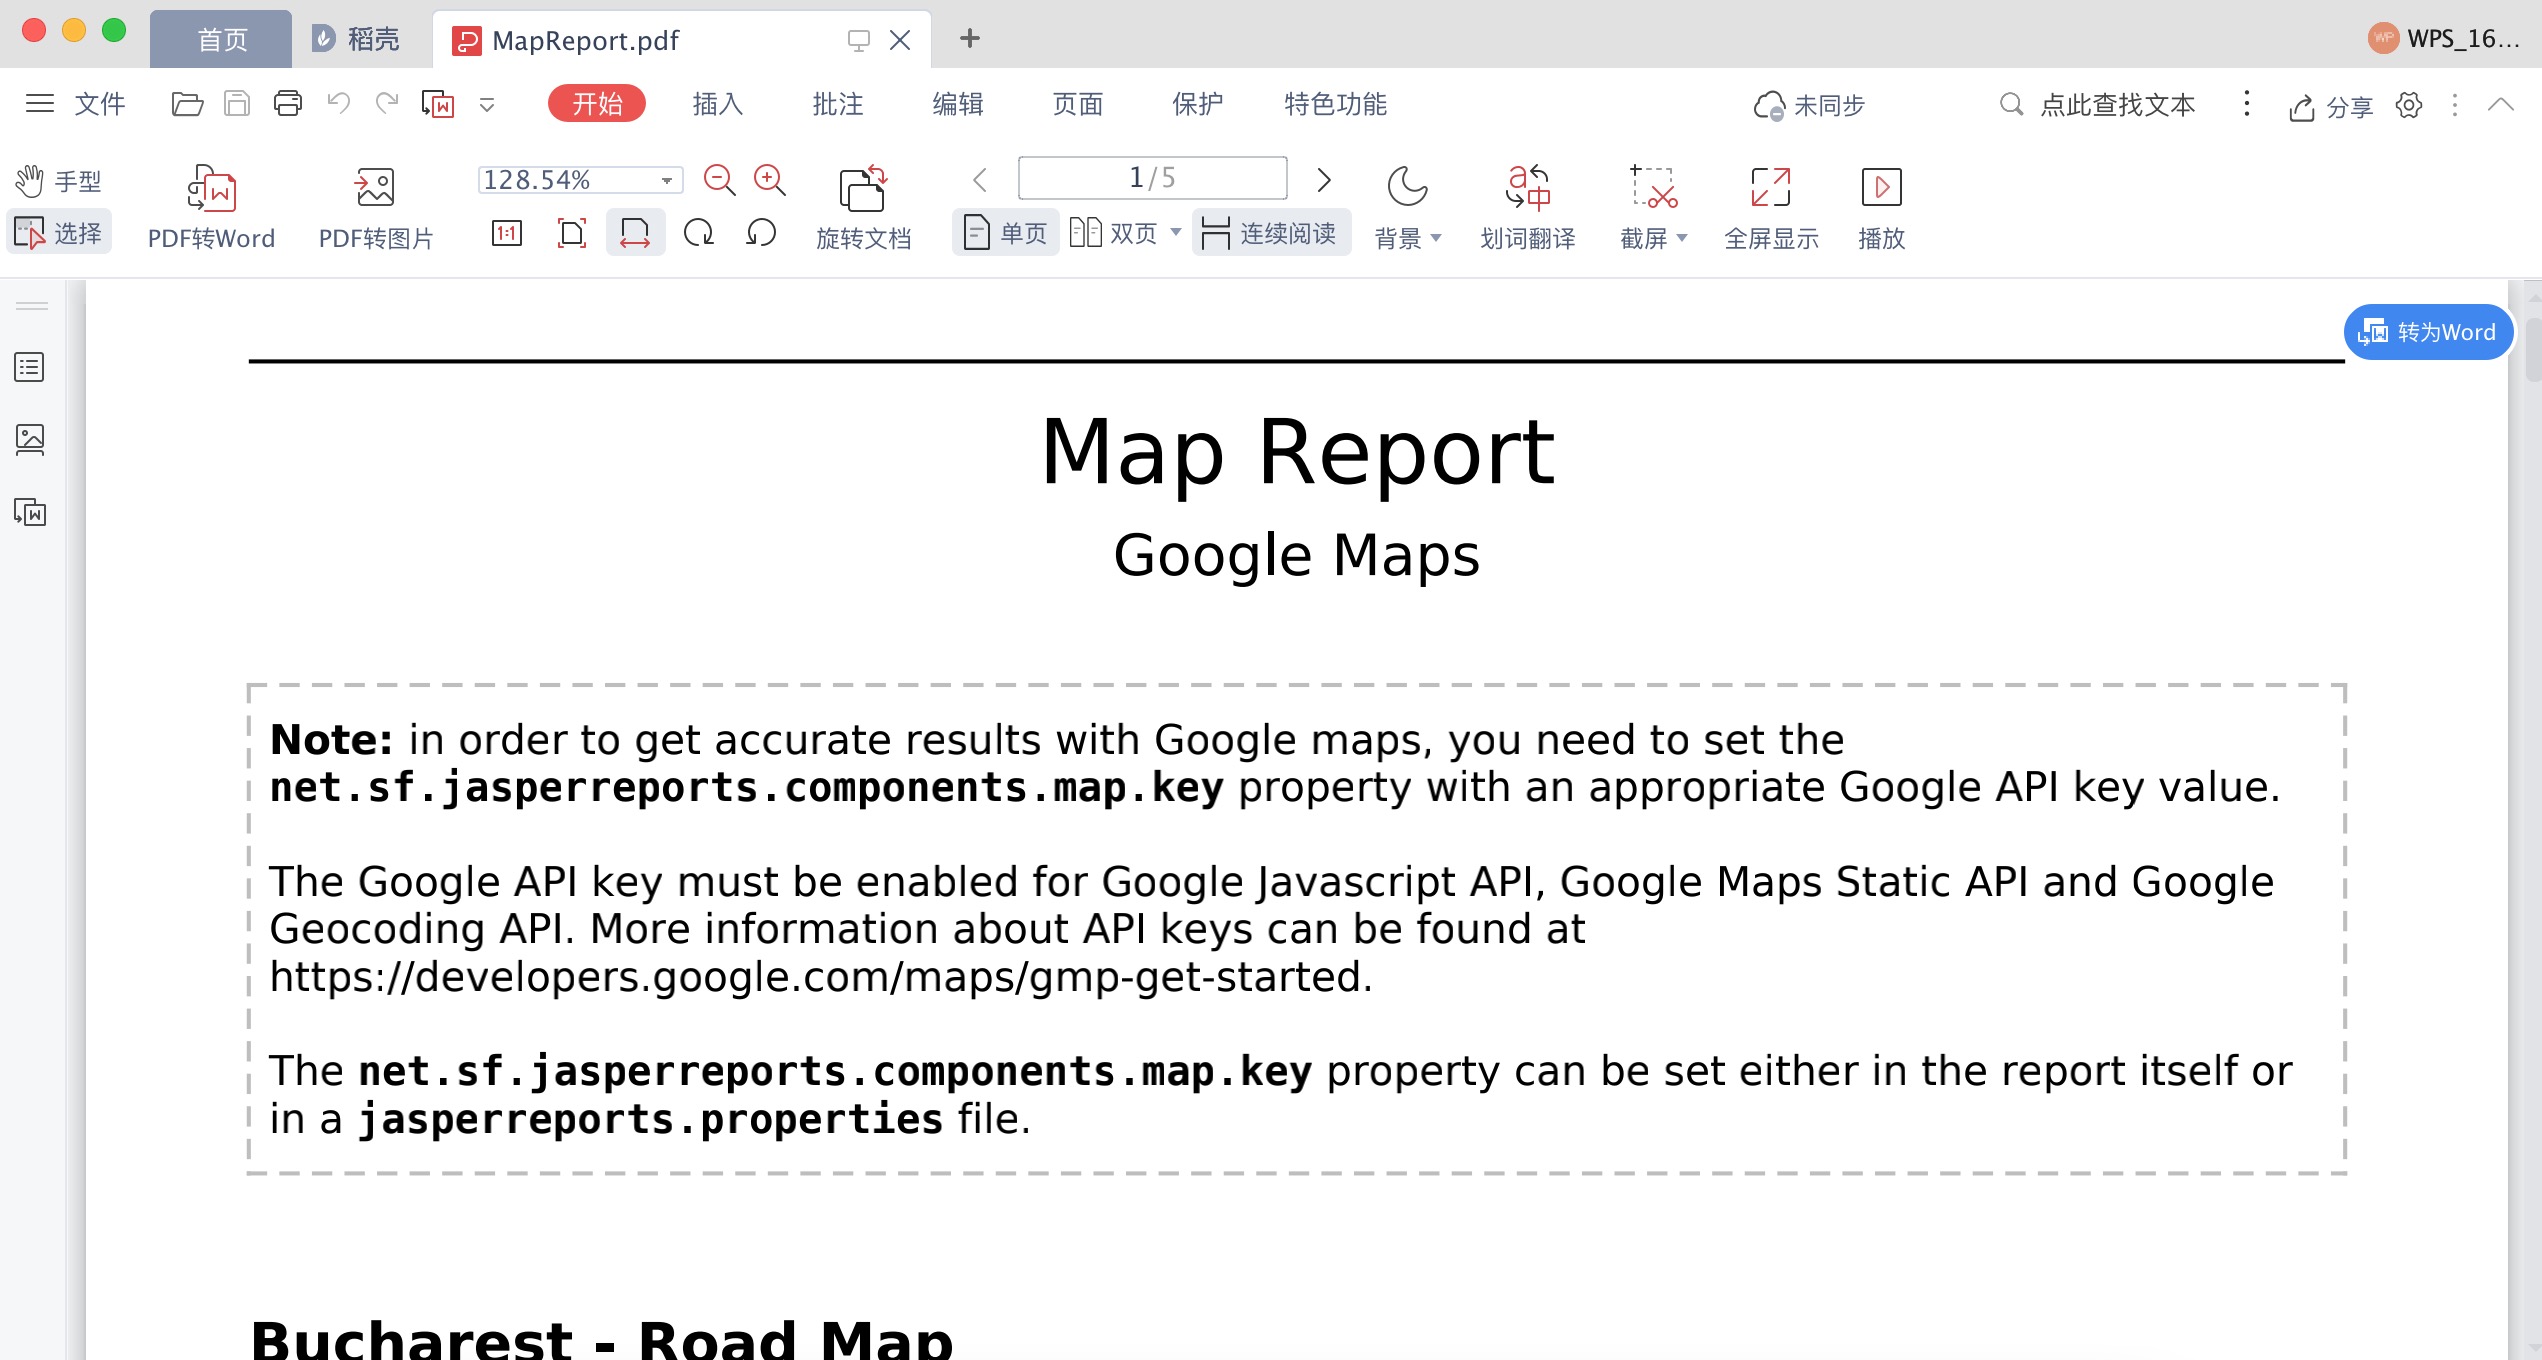
Task: Click the open folder icon
Action: [187, 104]
